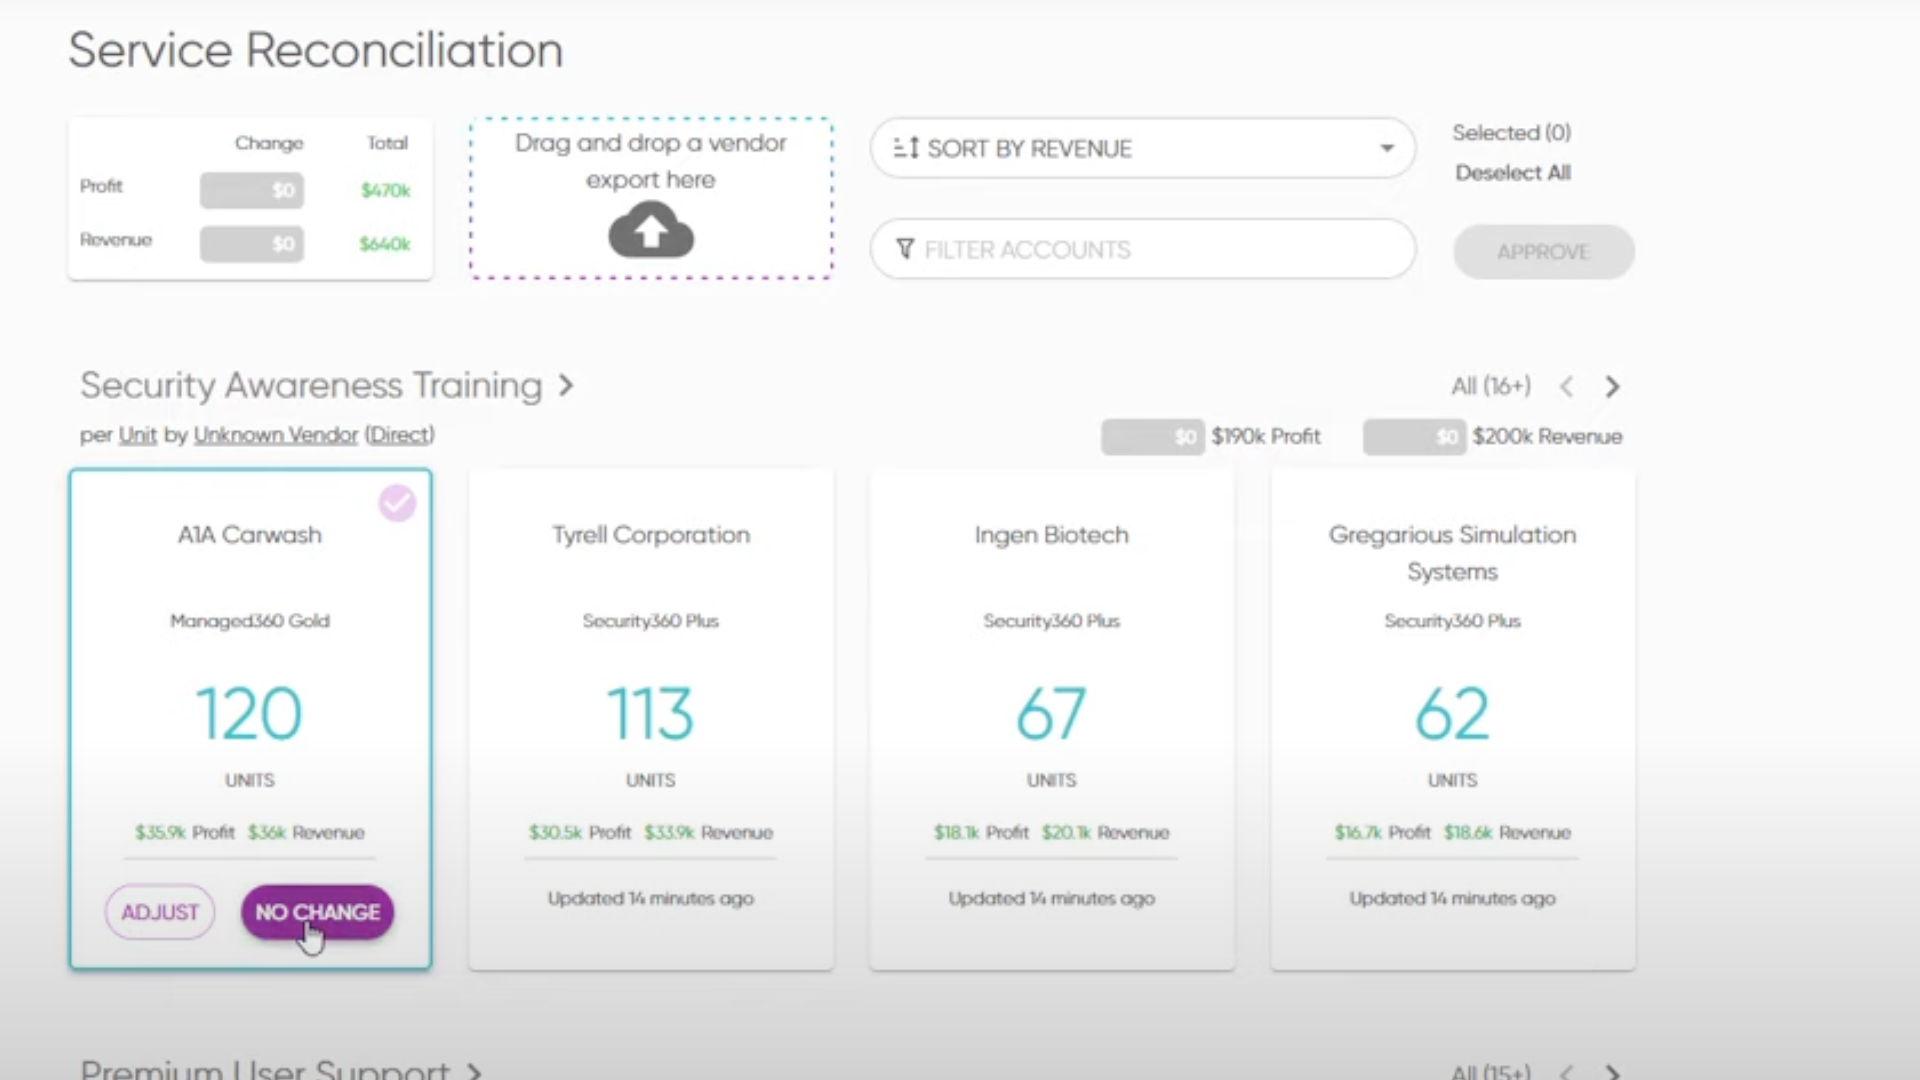Focus the Filter Accounts input field
The width and height of the screenshot is (1920, 1080).
click(x=1143, y=249)
